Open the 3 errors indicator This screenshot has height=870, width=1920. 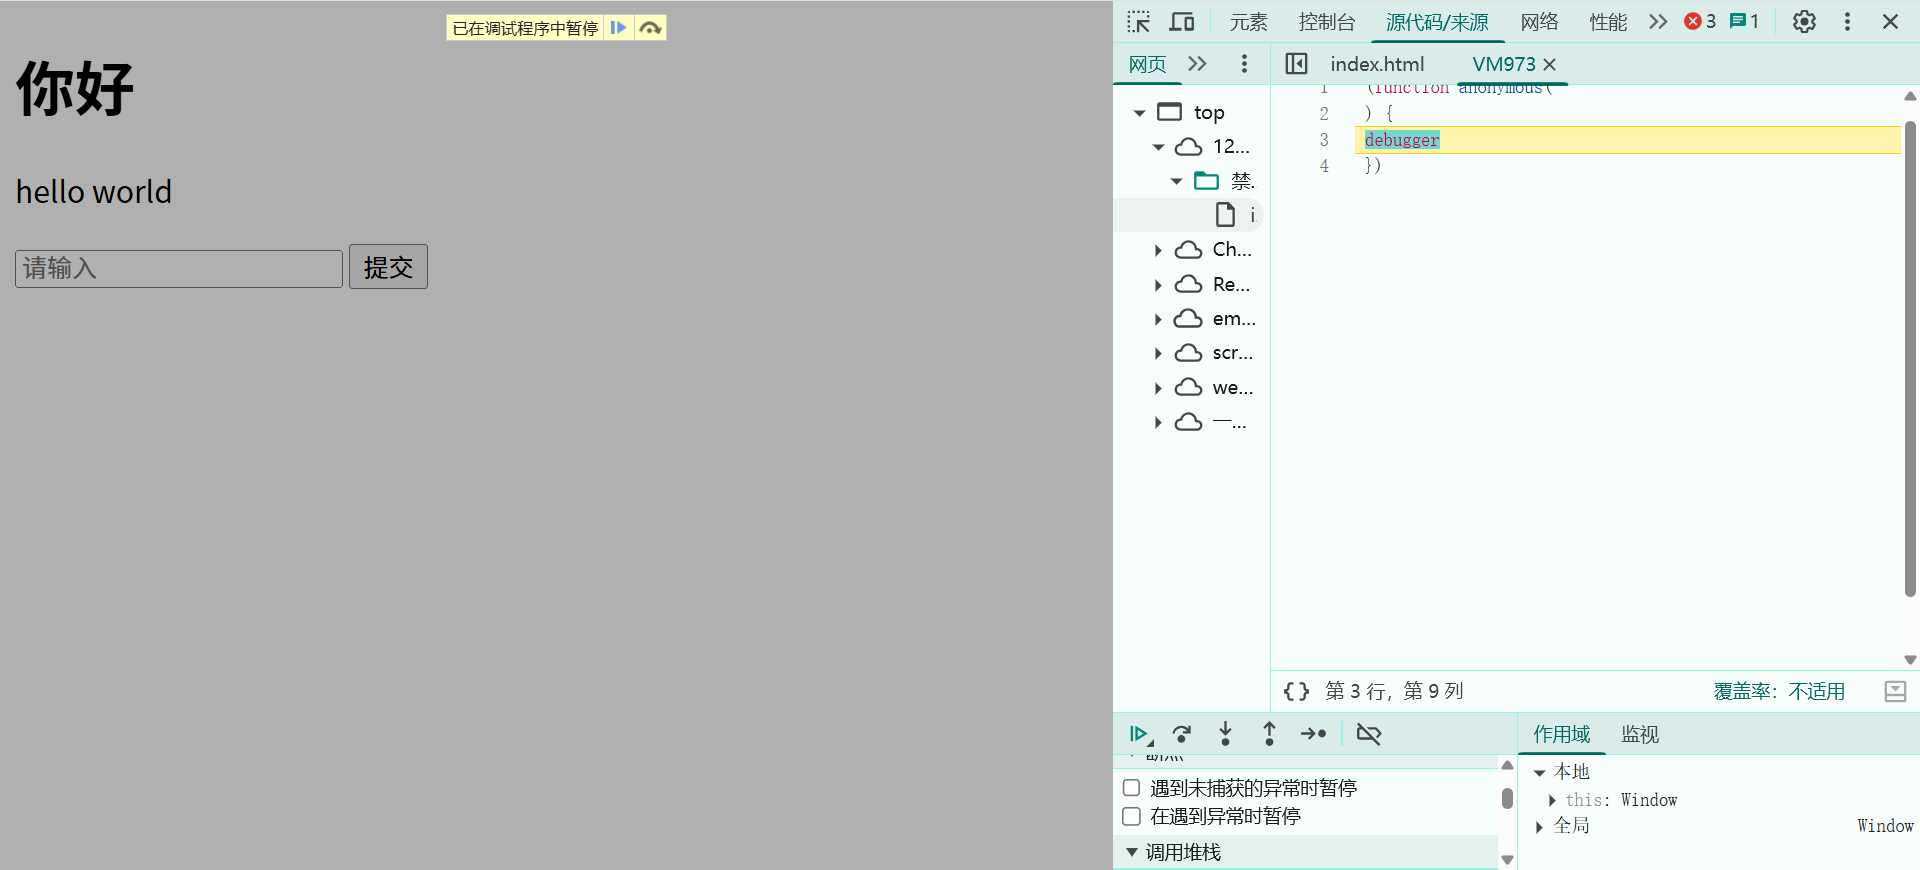(1700, 21)
